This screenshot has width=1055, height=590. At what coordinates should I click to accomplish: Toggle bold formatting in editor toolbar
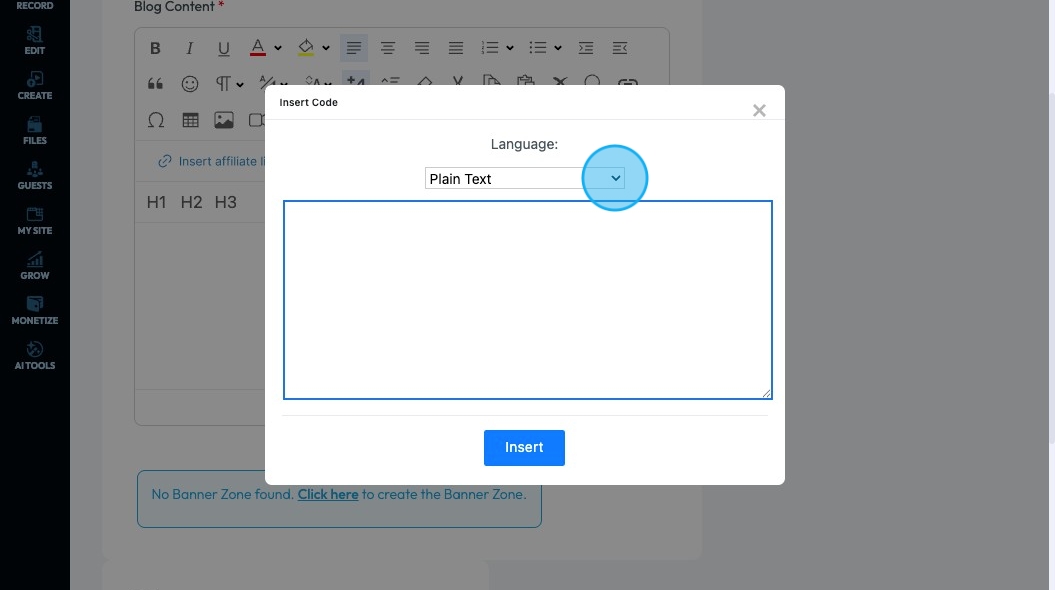155,48
